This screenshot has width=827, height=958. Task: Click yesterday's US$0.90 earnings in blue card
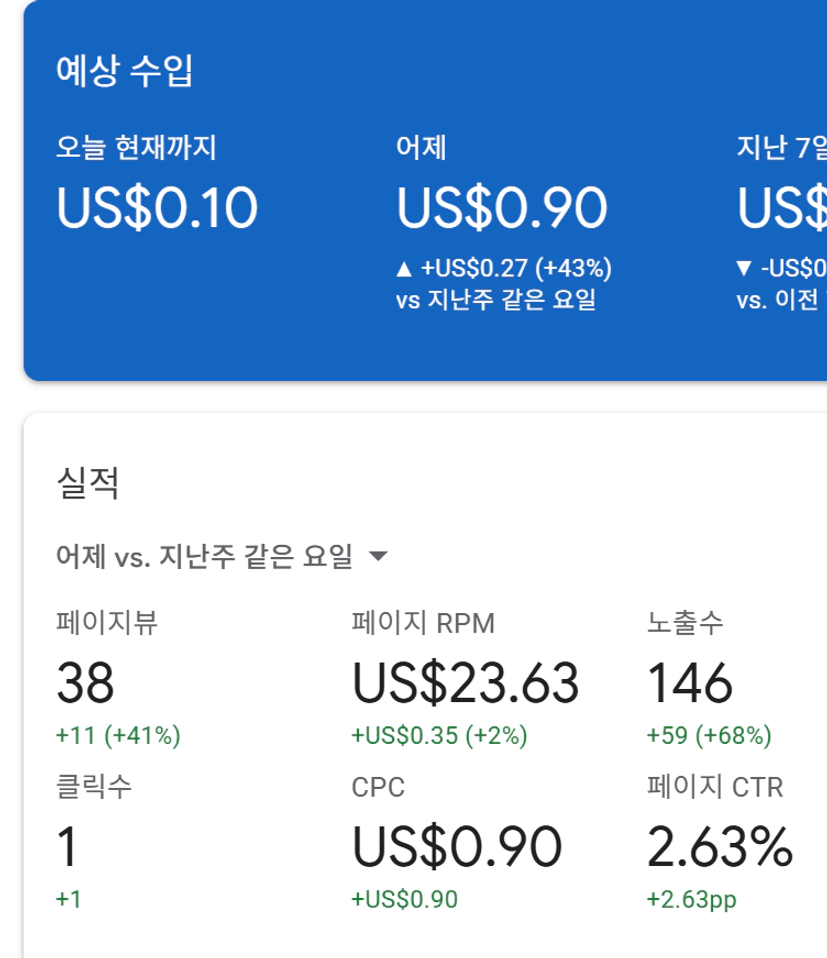[x=502, y=208]
